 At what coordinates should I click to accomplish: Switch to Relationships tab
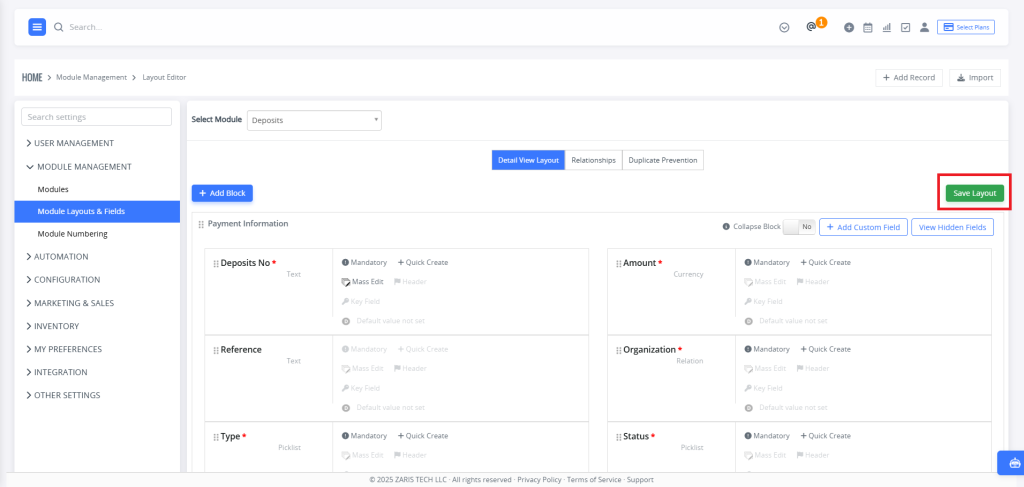pos(594,160)
